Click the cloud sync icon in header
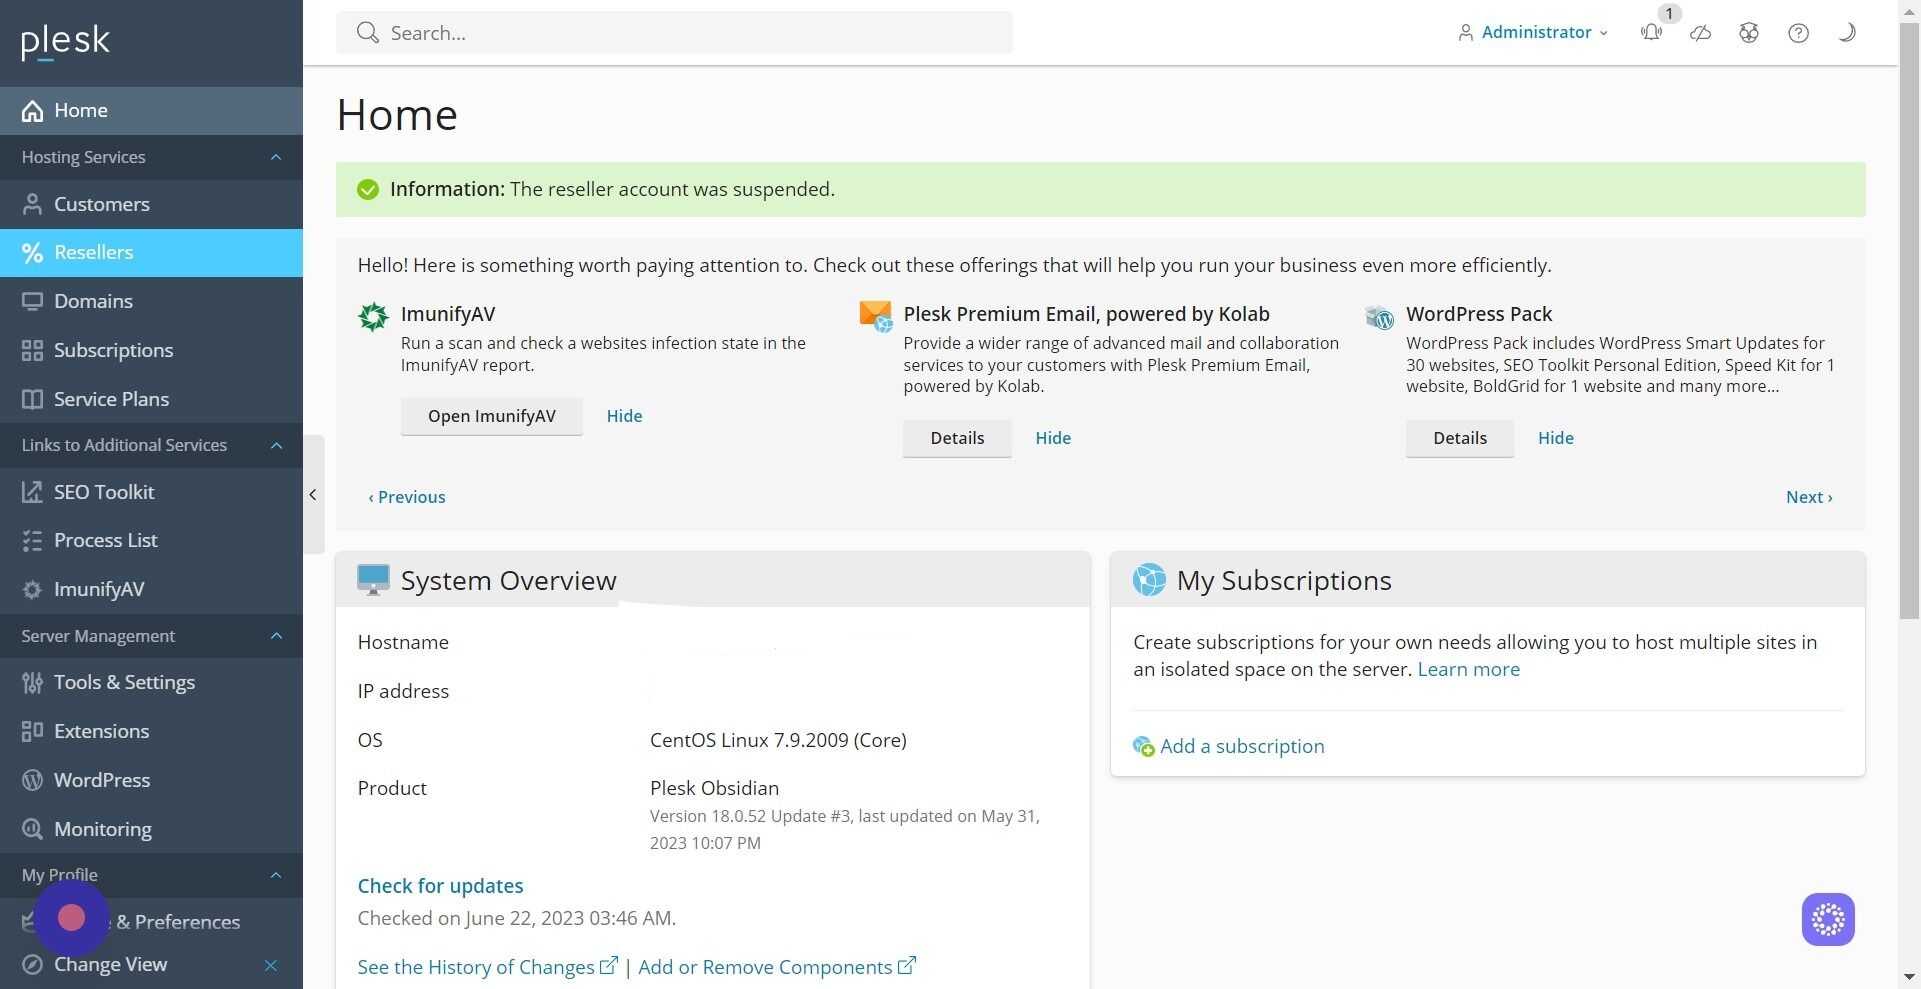The image size is (1921, 989). (x=1701, y=33)
